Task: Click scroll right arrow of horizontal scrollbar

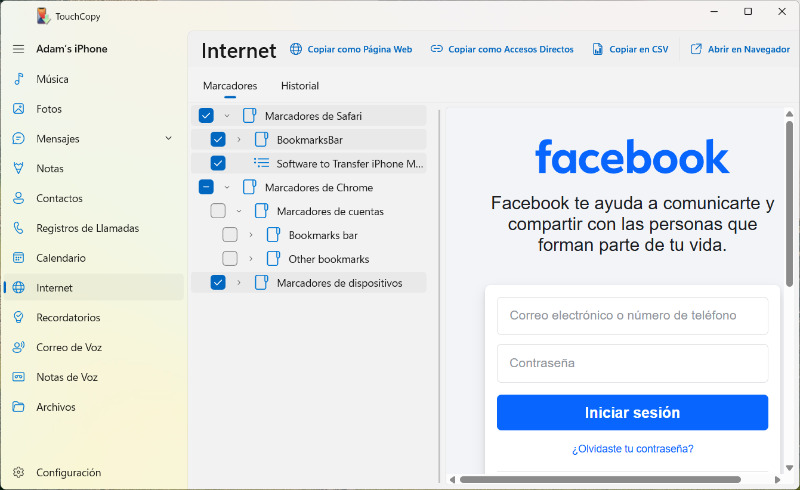Action: (778, 479)
